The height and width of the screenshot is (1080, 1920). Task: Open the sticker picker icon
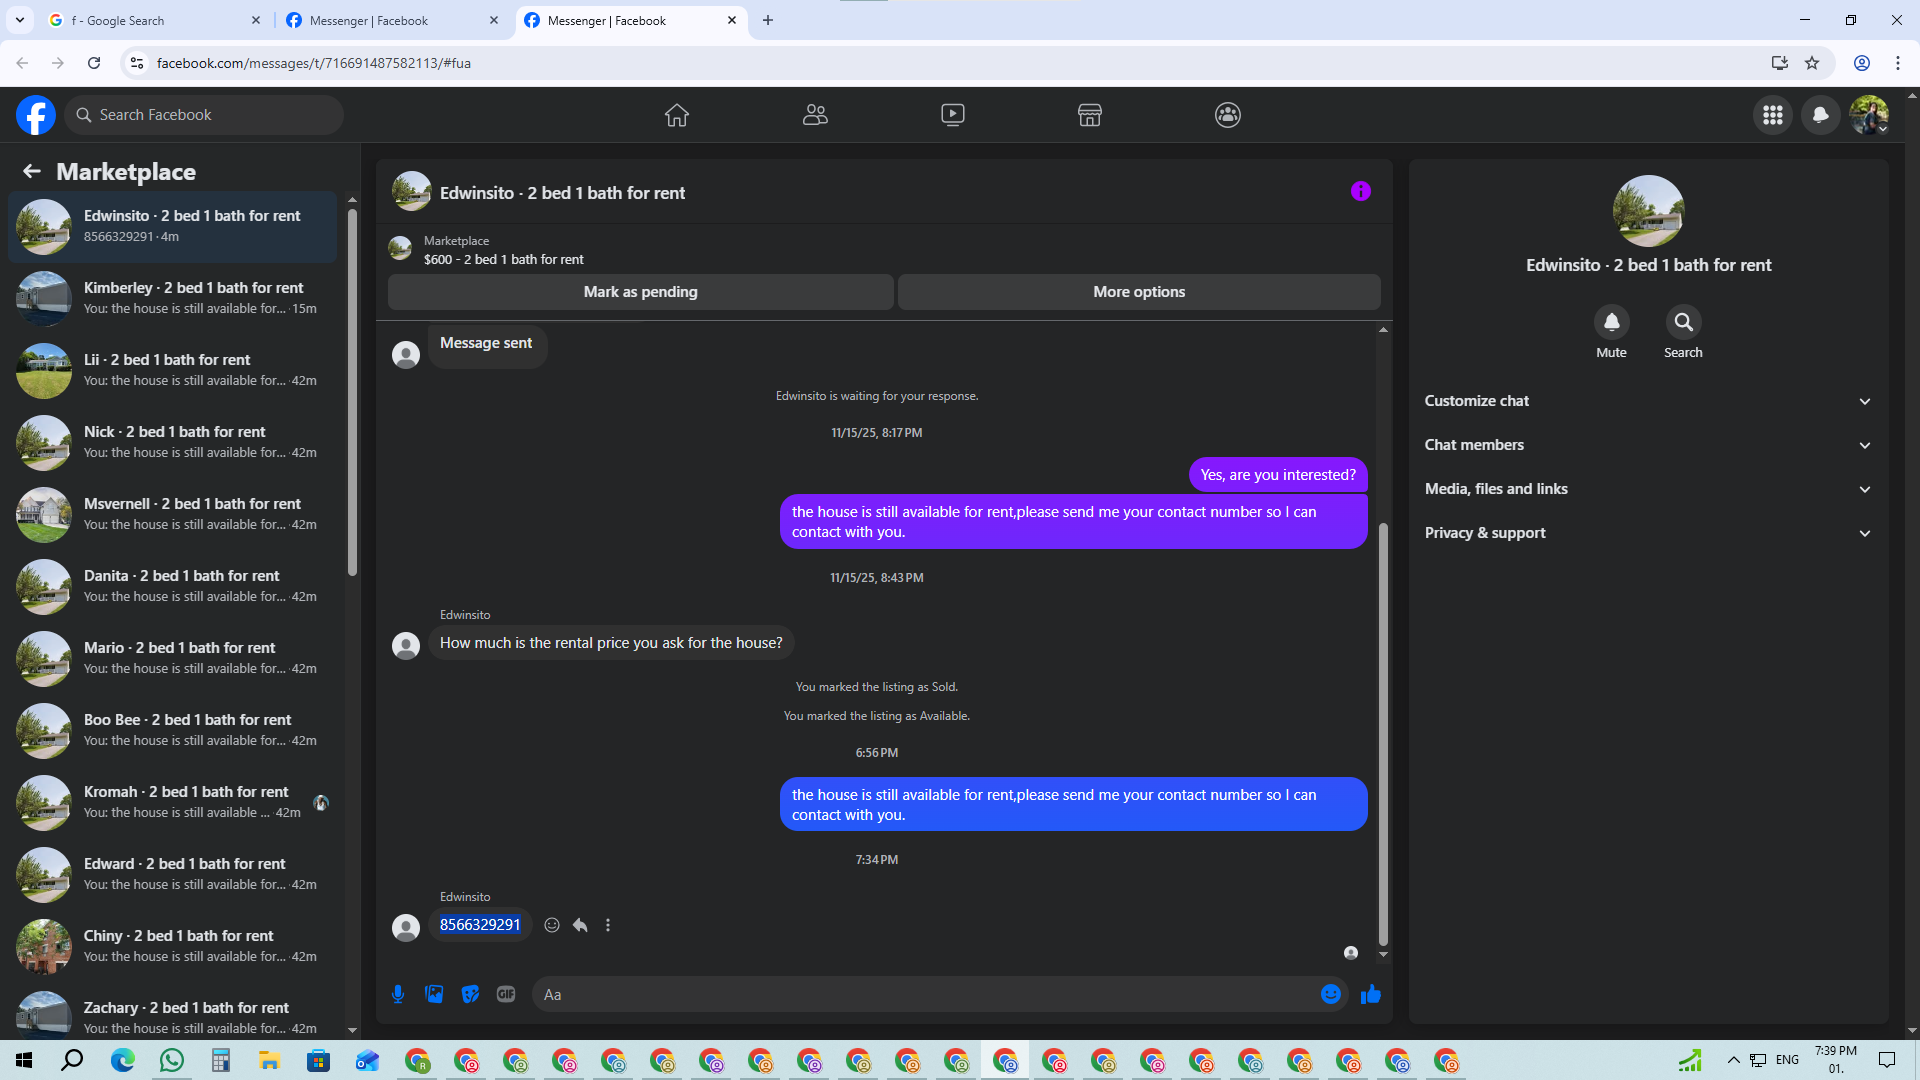click(470, 994)
